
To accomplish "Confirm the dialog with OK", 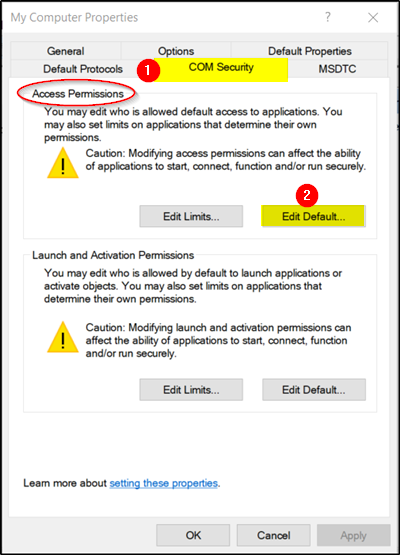I will 193,535.
